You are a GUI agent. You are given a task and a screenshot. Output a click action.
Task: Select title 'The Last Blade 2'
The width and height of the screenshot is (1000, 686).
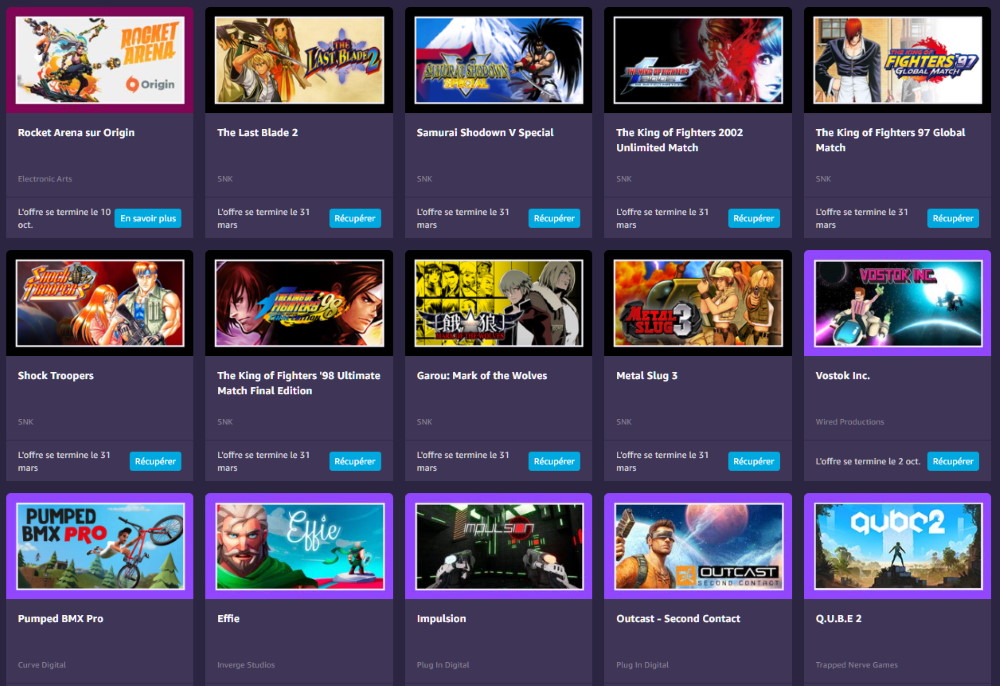258,133
